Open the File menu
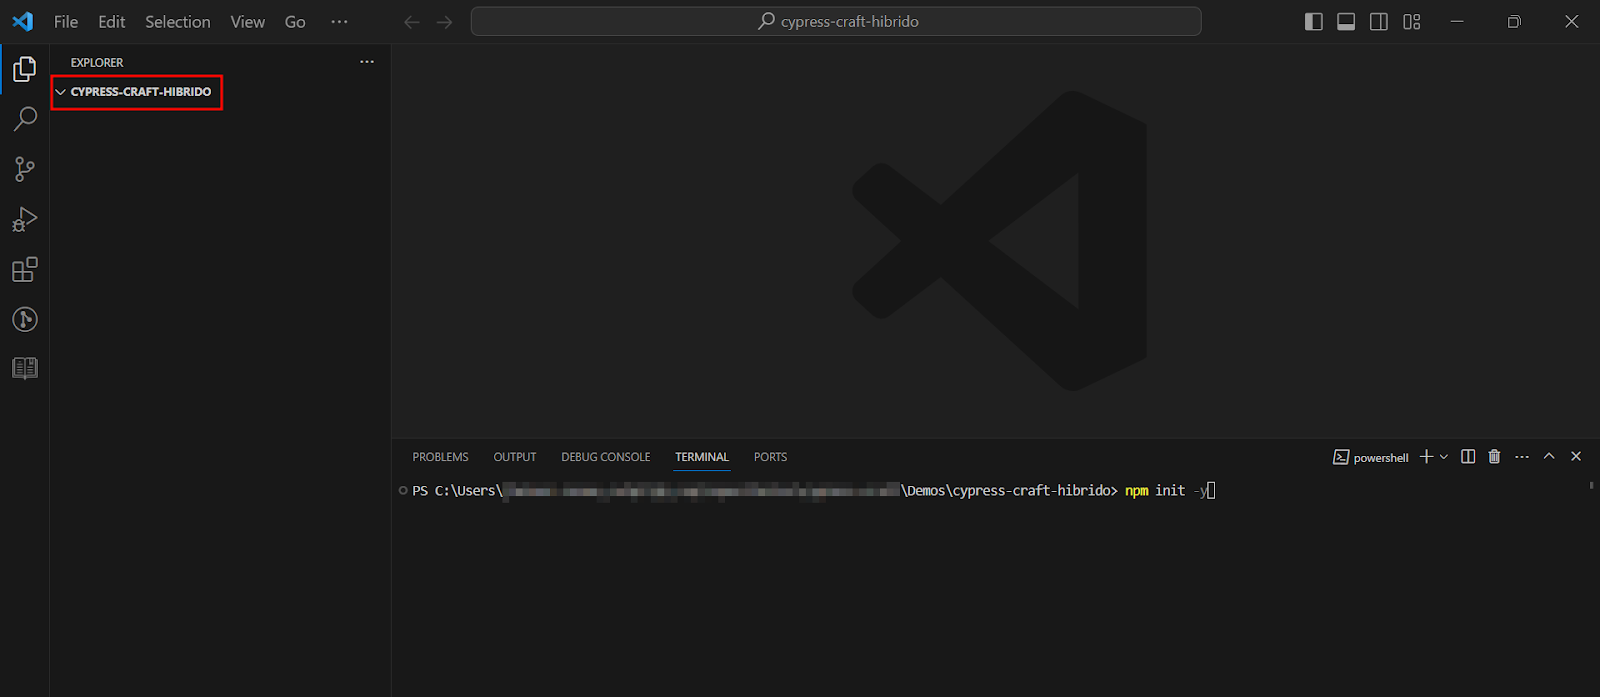This screenshot has height=697, width=1600. coord(66,21)
